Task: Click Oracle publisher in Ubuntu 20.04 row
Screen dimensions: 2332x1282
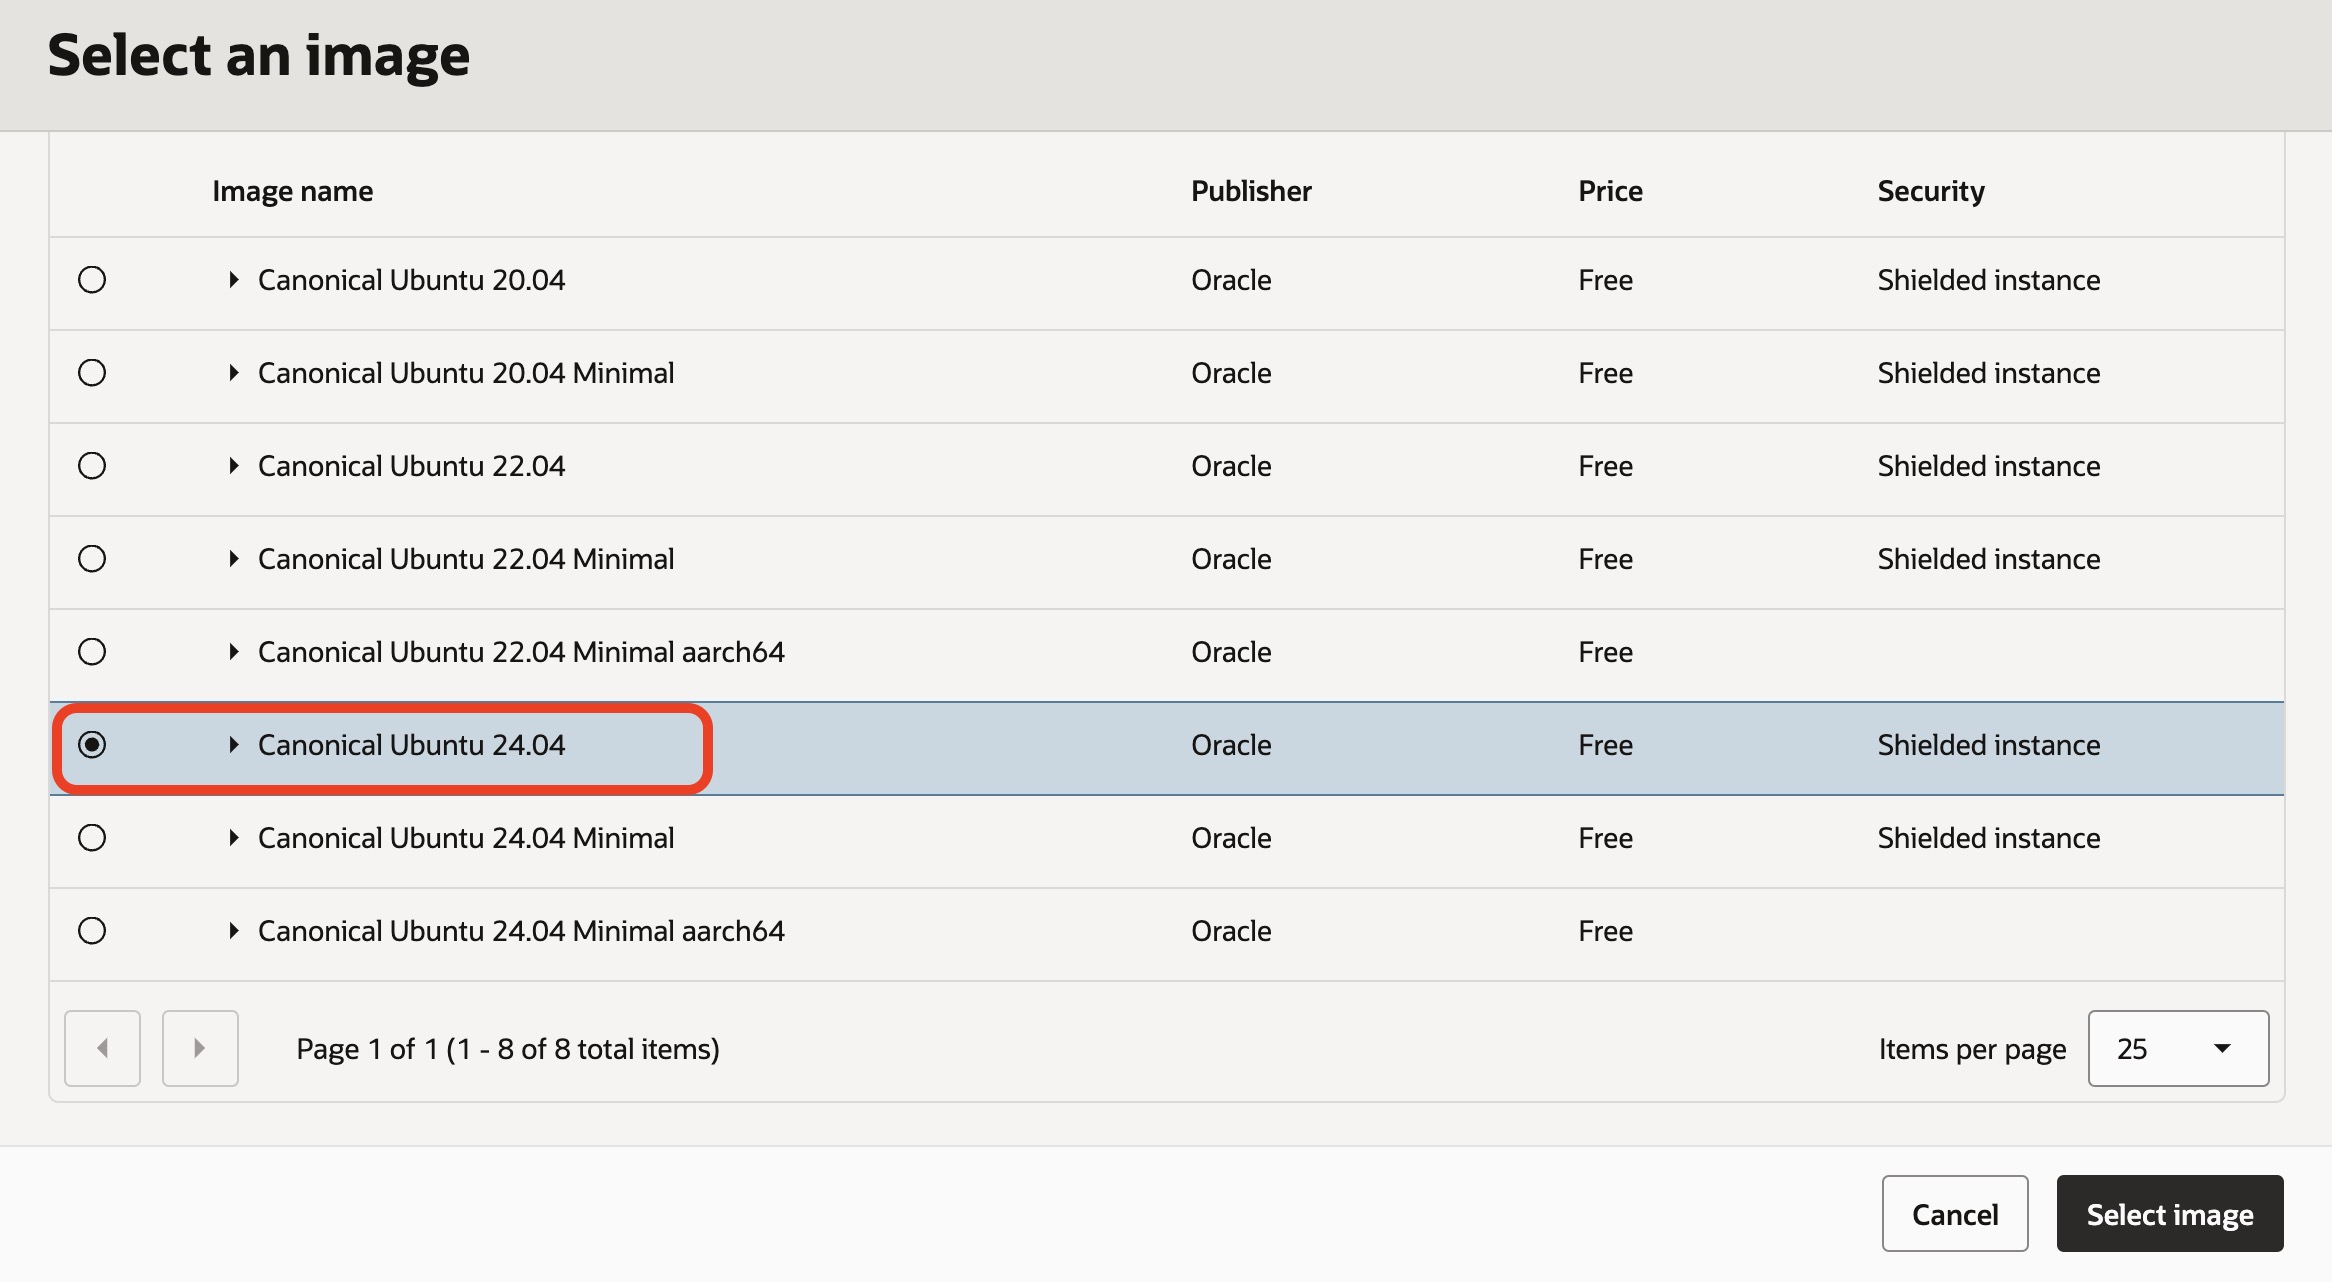Action: click(1231, 280)
